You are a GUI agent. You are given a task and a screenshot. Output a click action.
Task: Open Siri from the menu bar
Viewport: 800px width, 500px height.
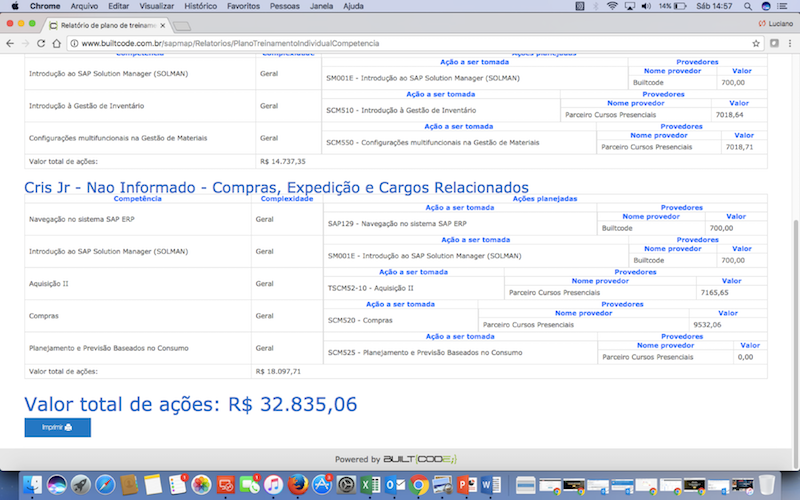pyautogui.click(x=765, y=6)
